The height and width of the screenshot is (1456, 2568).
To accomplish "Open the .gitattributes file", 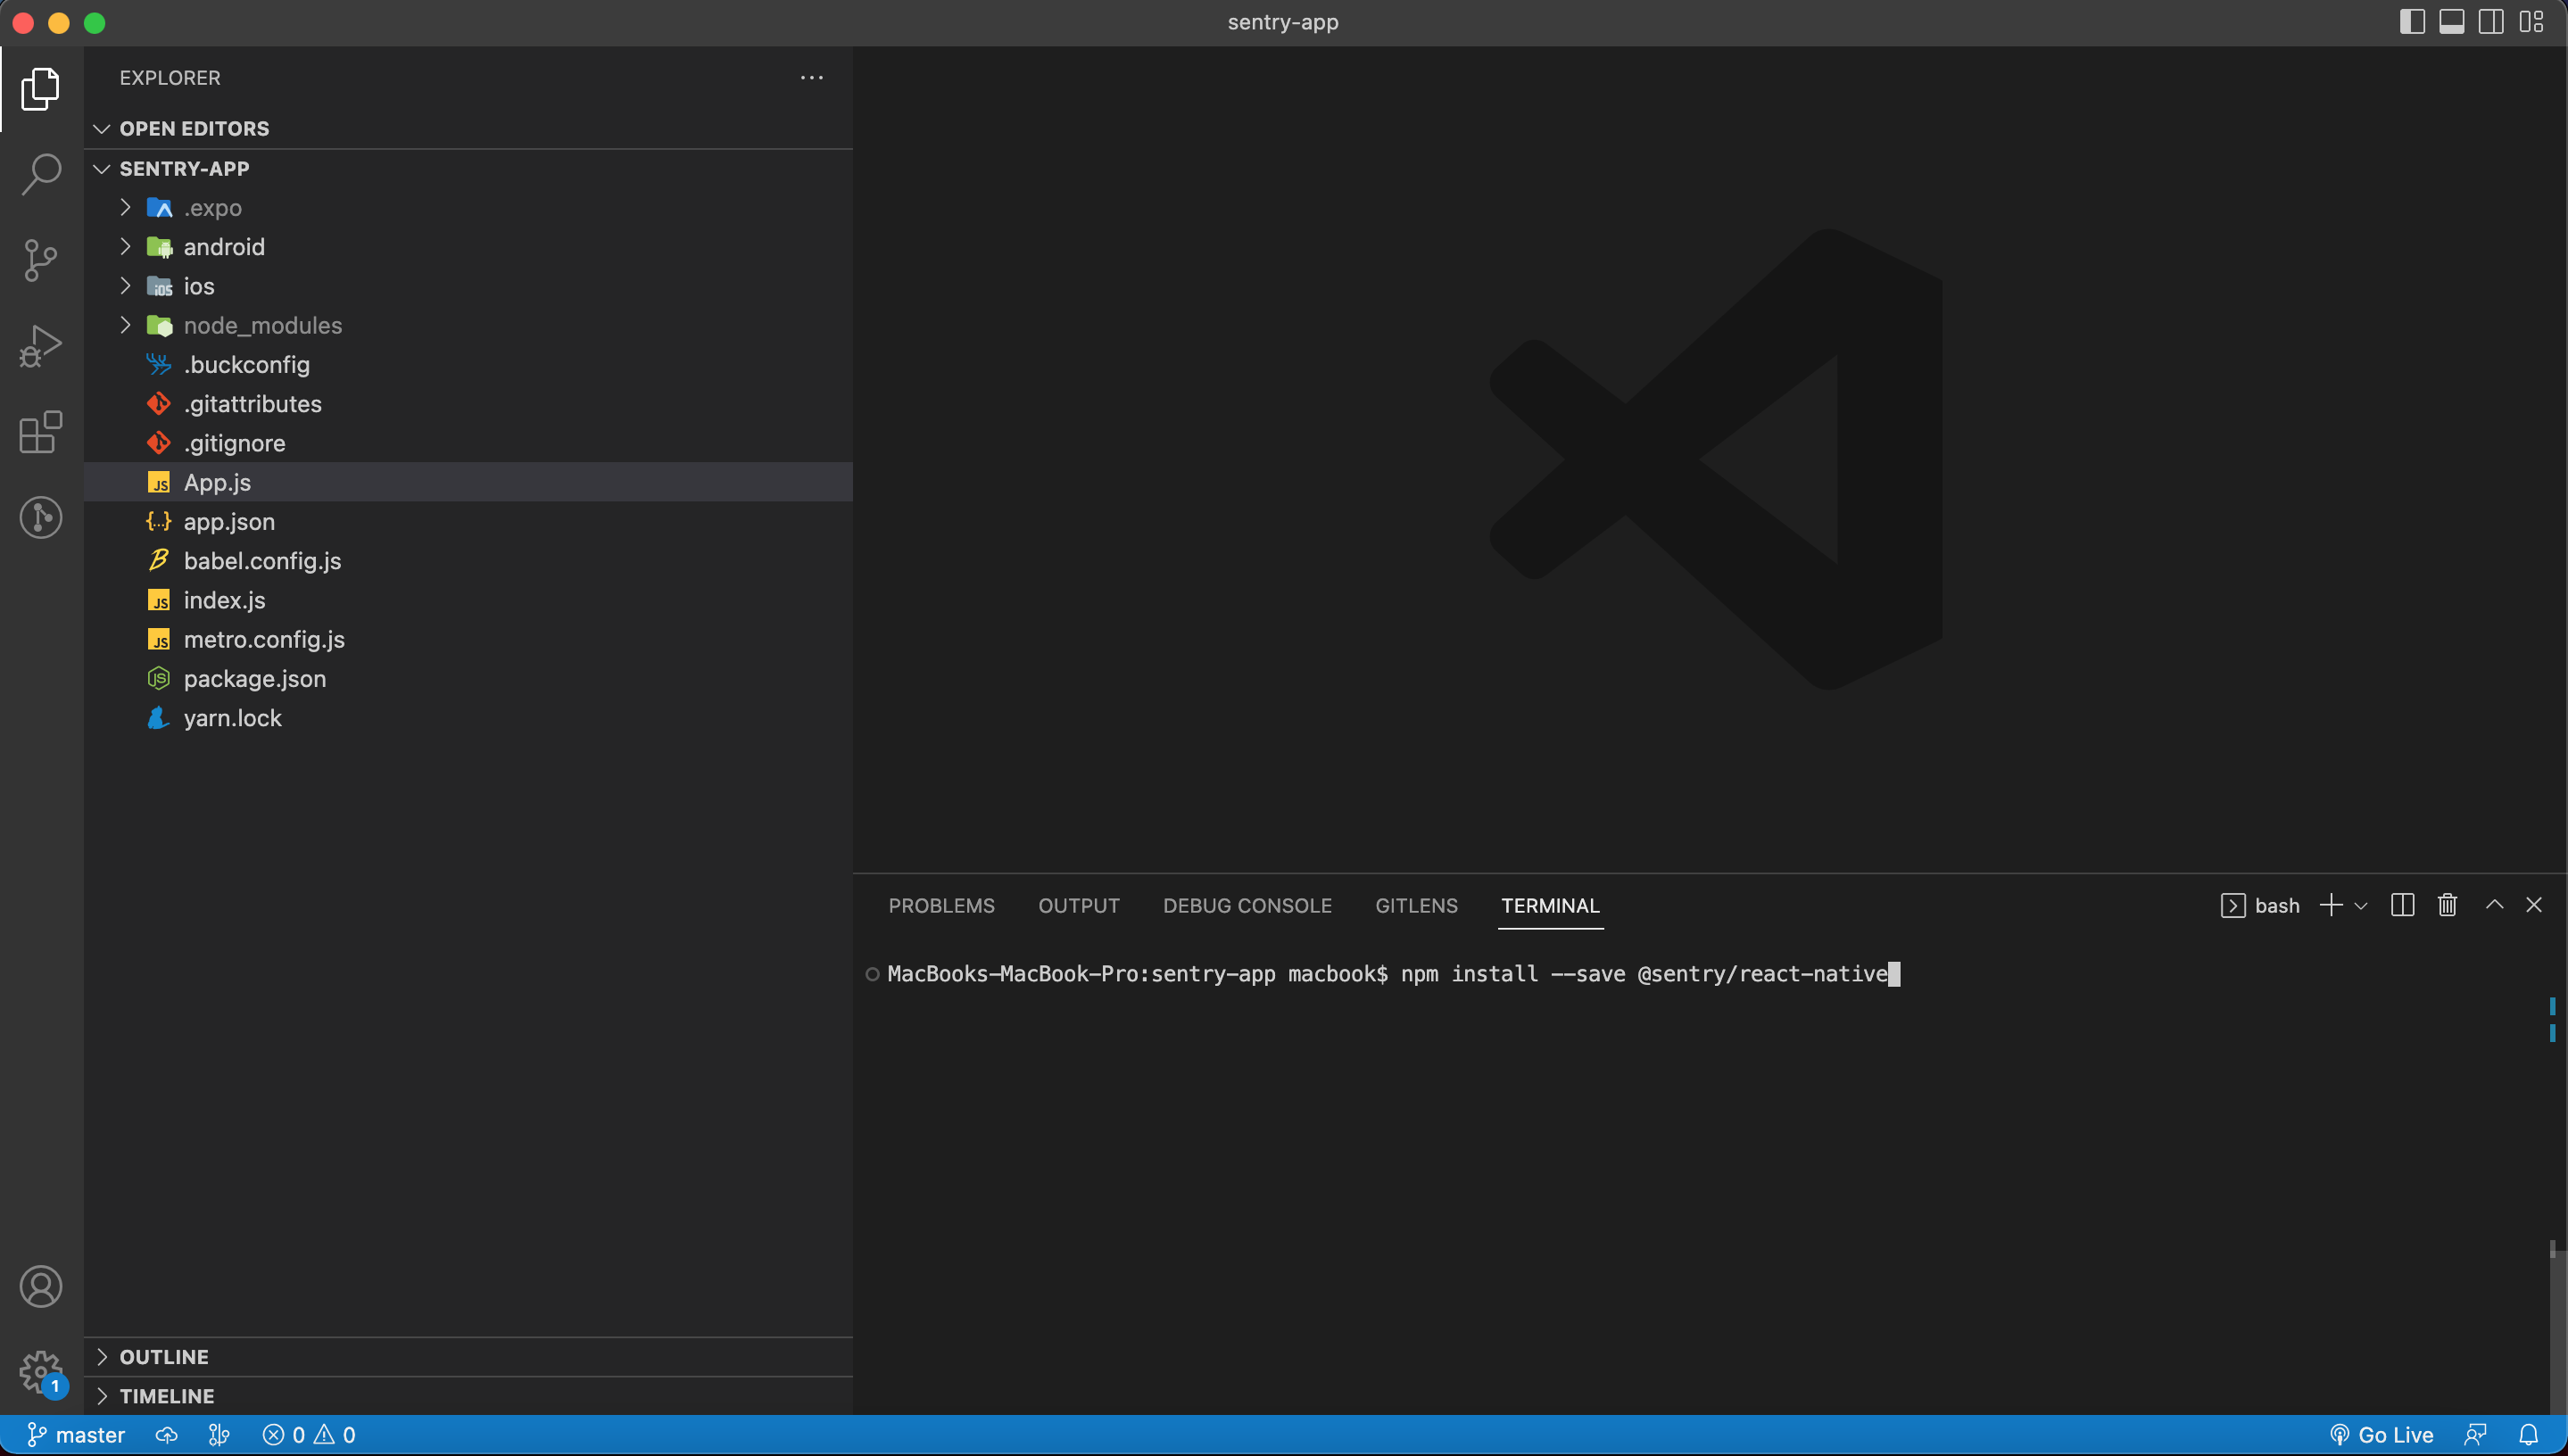I will pyautogui.click(x=468, y=403).
